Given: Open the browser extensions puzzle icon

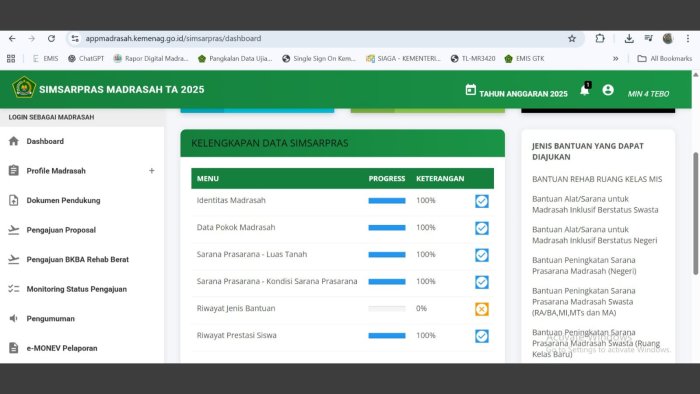Looking at the screenshot, I should tap(600, 38).
